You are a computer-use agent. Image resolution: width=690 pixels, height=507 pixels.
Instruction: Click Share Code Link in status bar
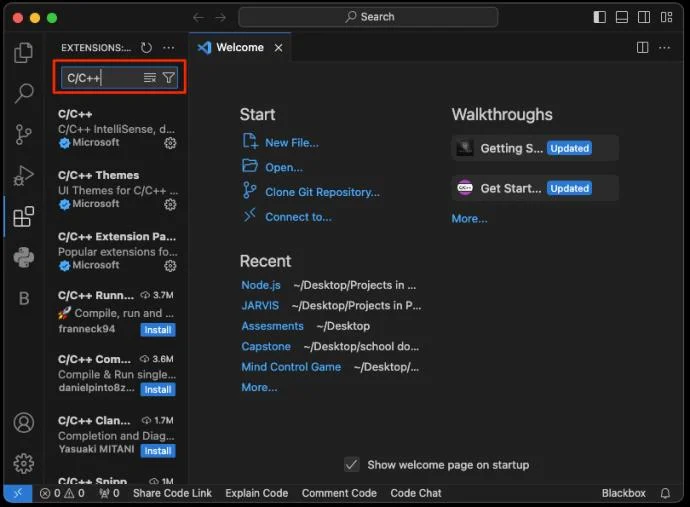[x=172, y=493]
